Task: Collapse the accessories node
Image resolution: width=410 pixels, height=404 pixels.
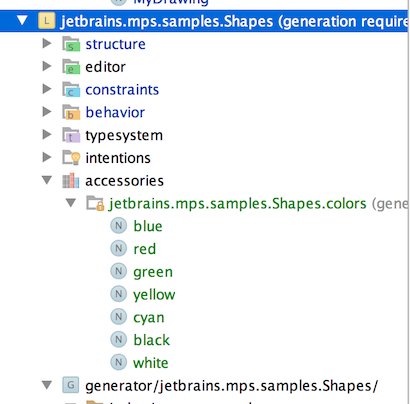Action: 47,180
